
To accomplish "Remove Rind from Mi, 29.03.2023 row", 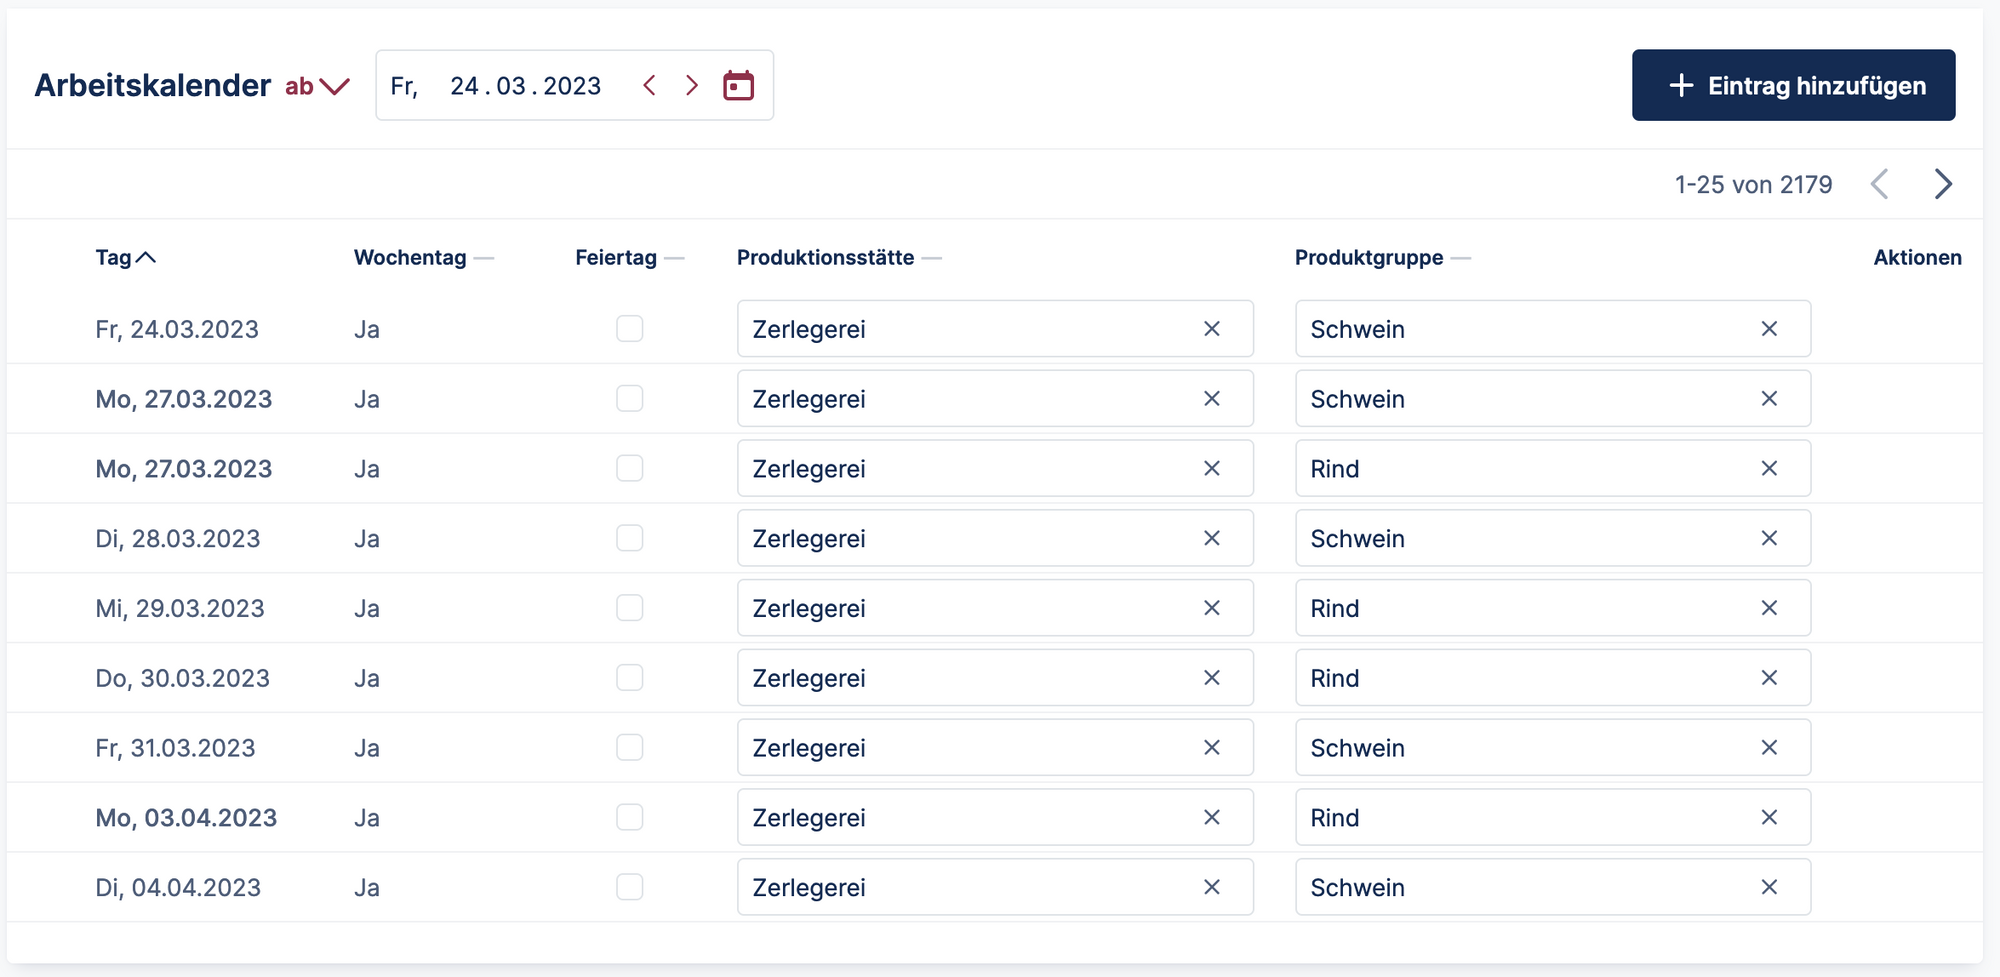I will [1768, 608].
